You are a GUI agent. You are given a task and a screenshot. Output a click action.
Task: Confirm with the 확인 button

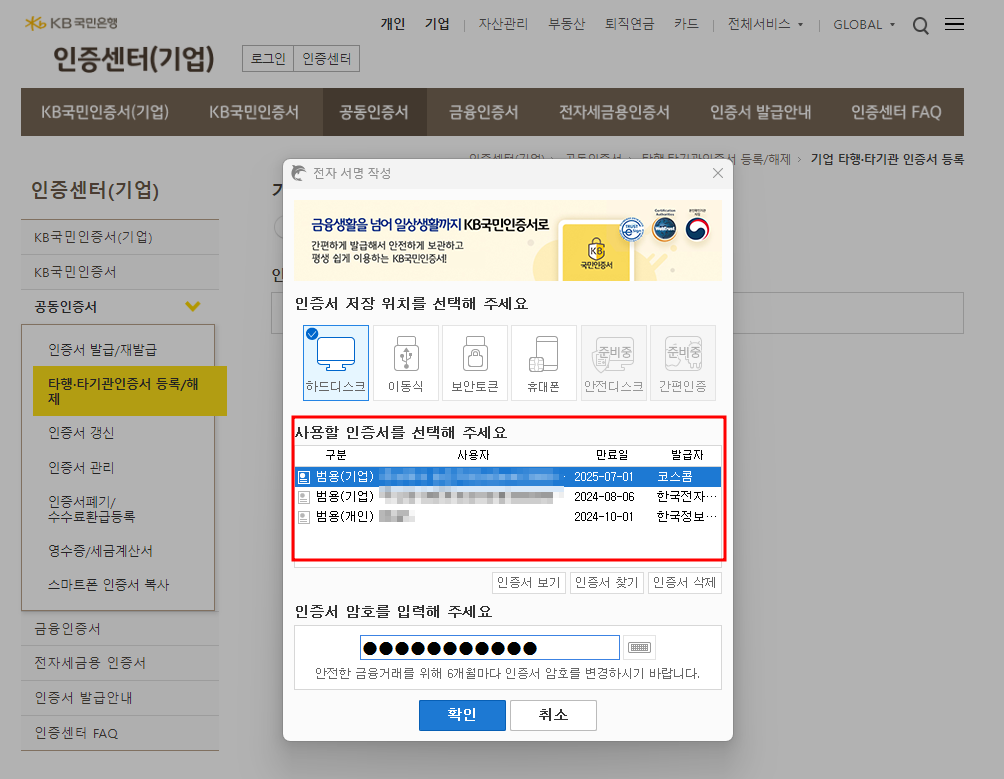pos(462,715)
